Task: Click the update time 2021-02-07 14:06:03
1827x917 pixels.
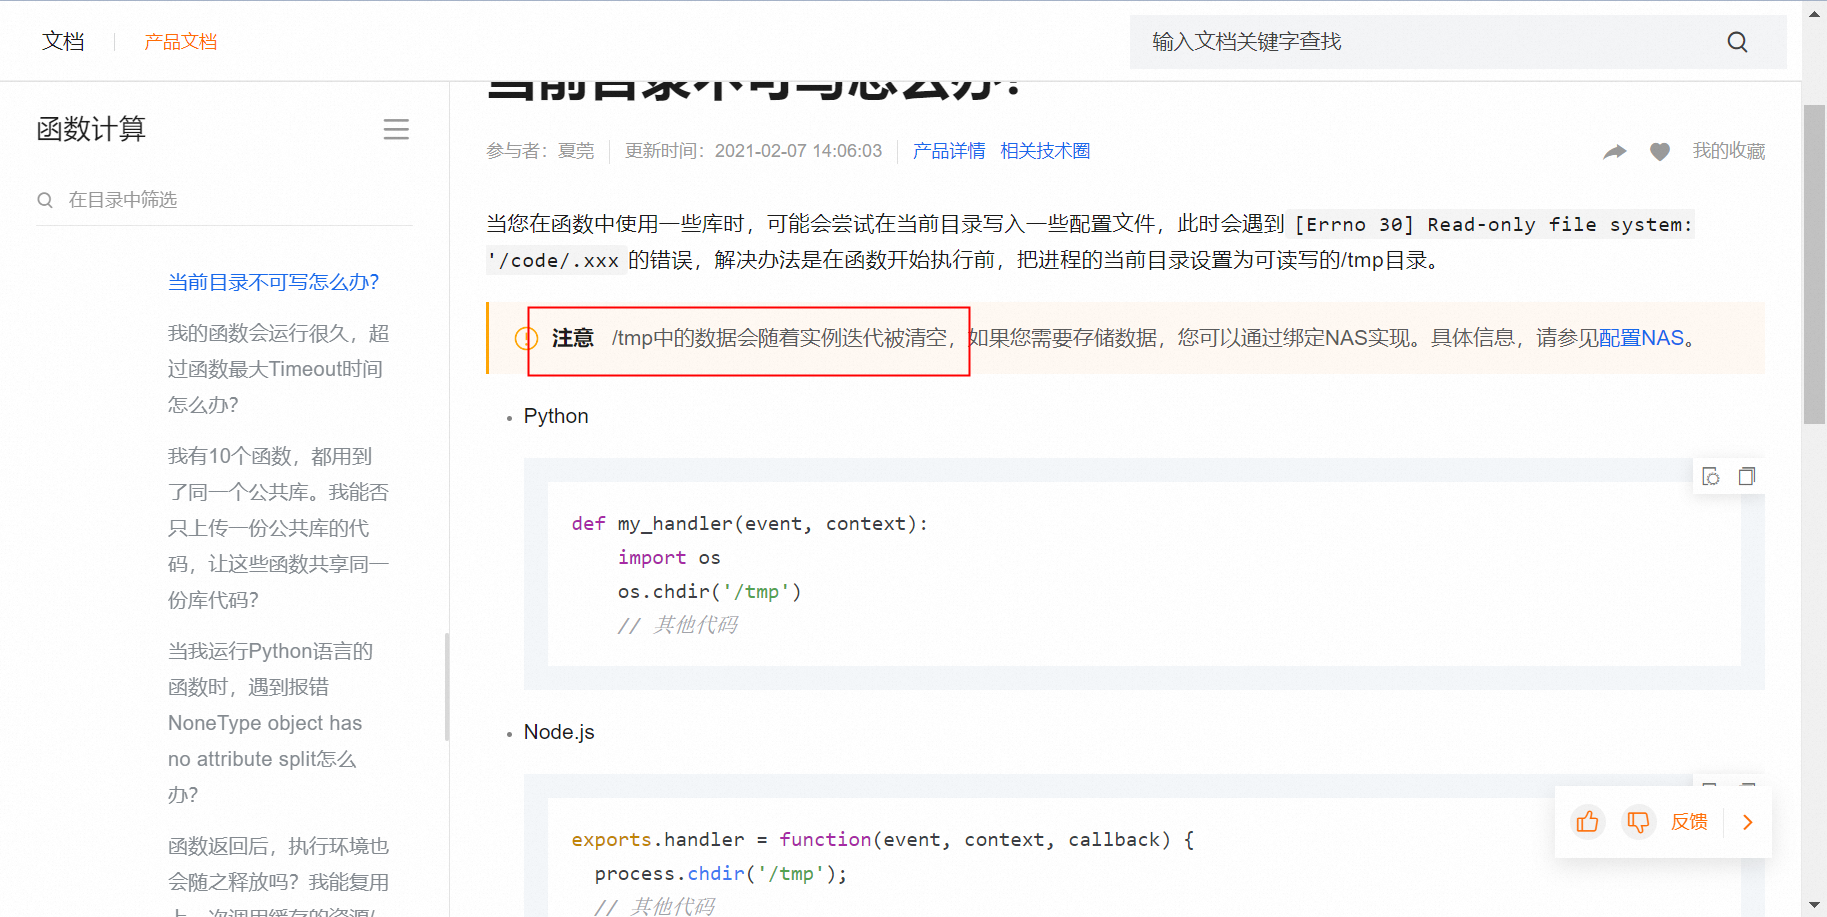Action: pos(798,151)
